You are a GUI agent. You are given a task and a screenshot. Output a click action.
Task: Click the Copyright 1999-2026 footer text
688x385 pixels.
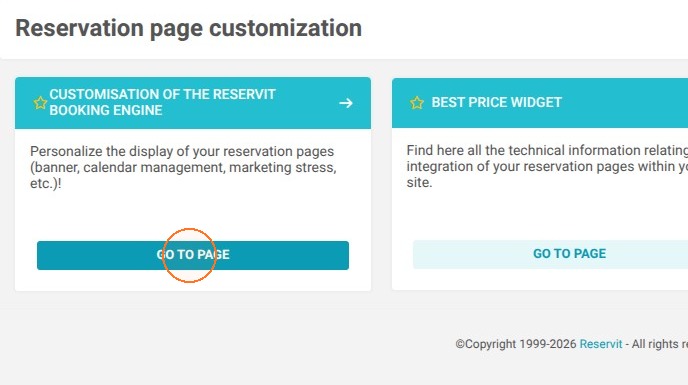(x=516, y=344)
